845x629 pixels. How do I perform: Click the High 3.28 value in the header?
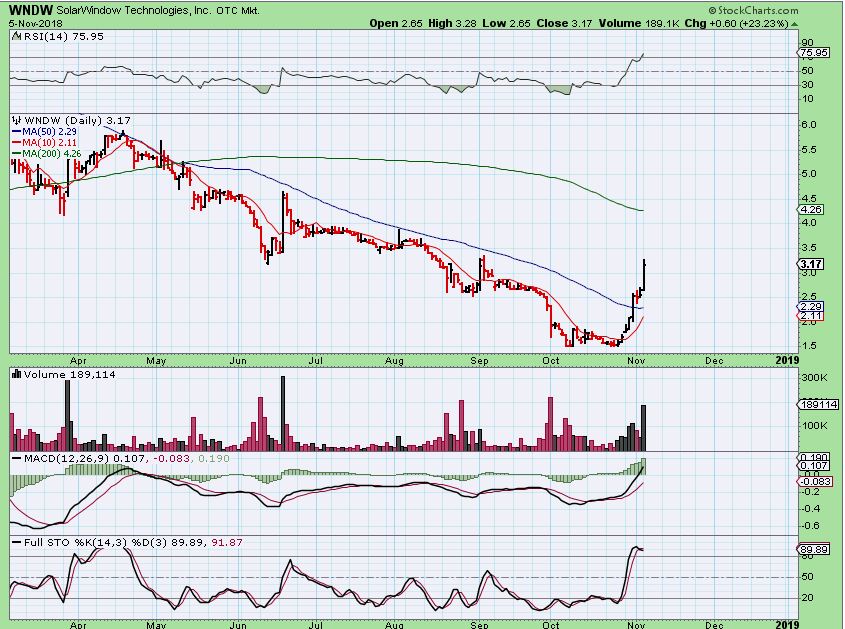(x=453, y=24)
